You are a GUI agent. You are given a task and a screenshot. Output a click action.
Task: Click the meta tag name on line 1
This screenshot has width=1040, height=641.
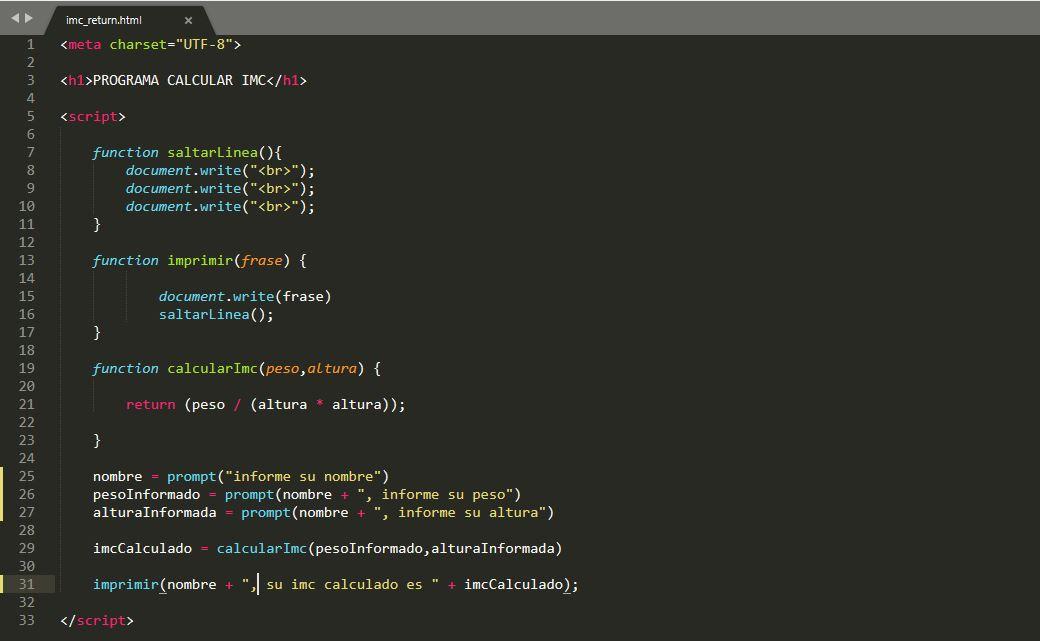pyautogui.click(x=84, y=44)
